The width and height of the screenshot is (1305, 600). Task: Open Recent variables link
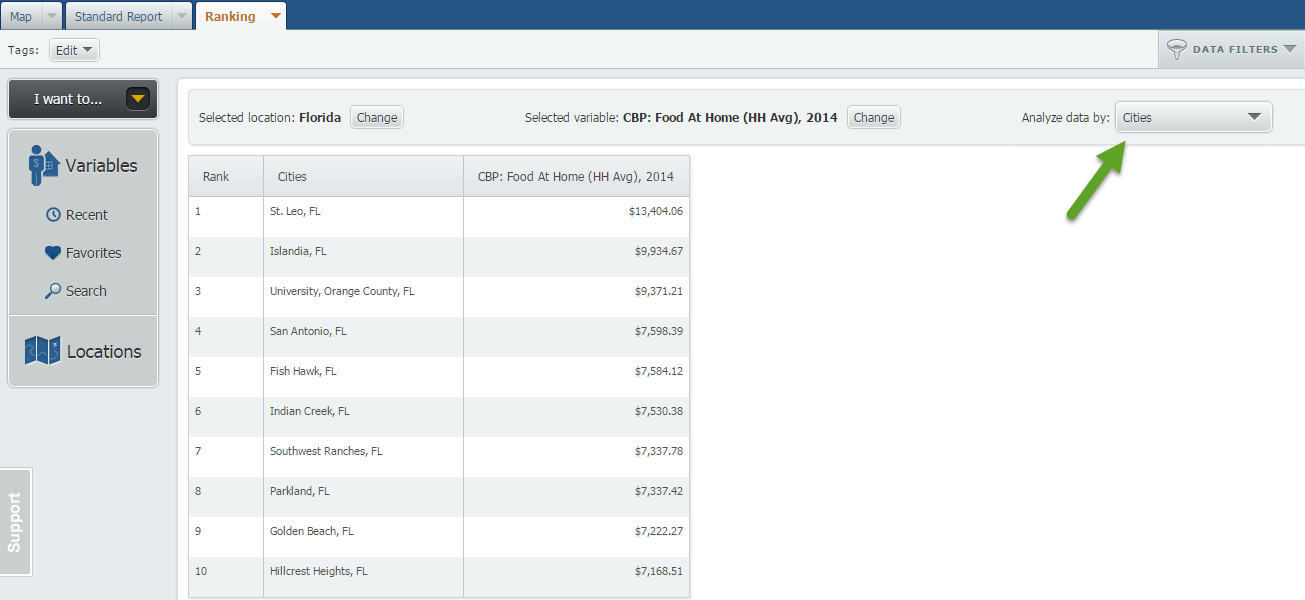tap(87, 215)
